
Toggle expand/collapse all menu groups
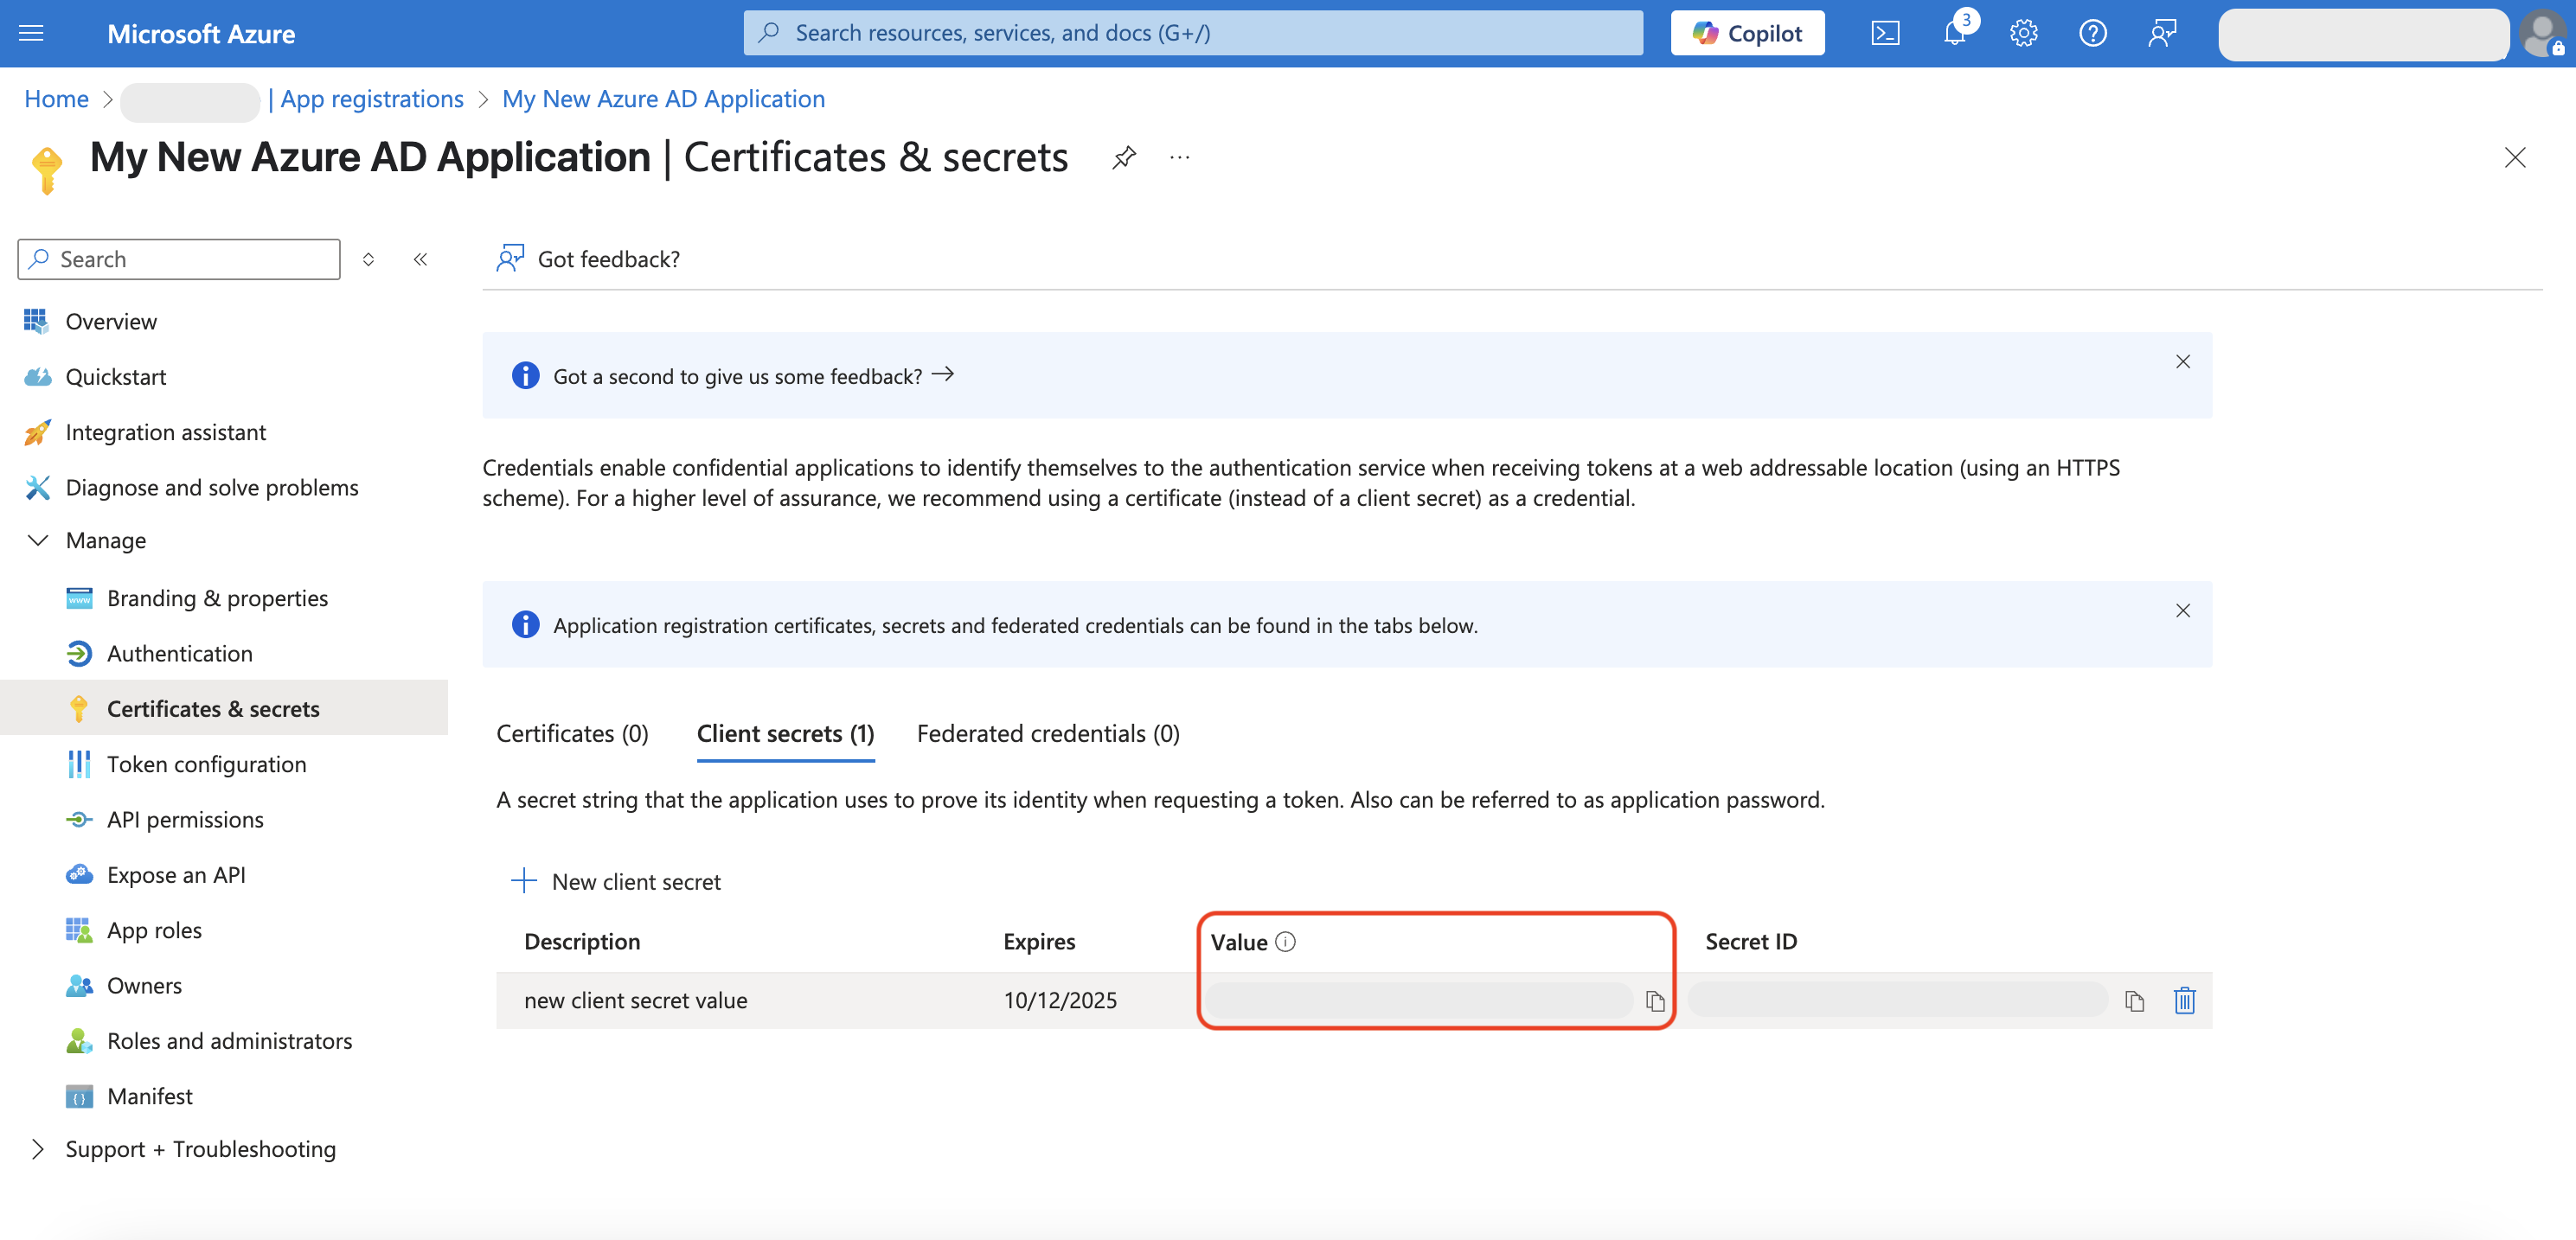[368, 259]
